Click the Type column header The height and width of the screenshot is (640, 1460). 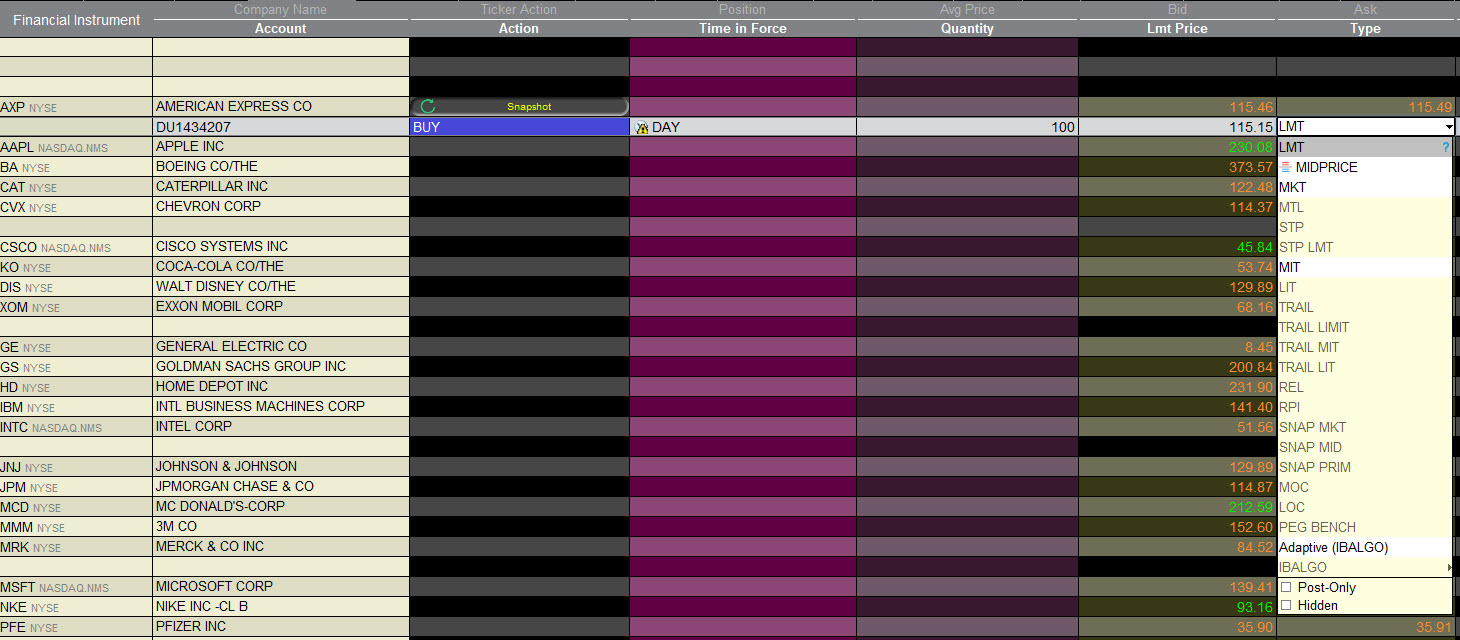(1365, 28)
